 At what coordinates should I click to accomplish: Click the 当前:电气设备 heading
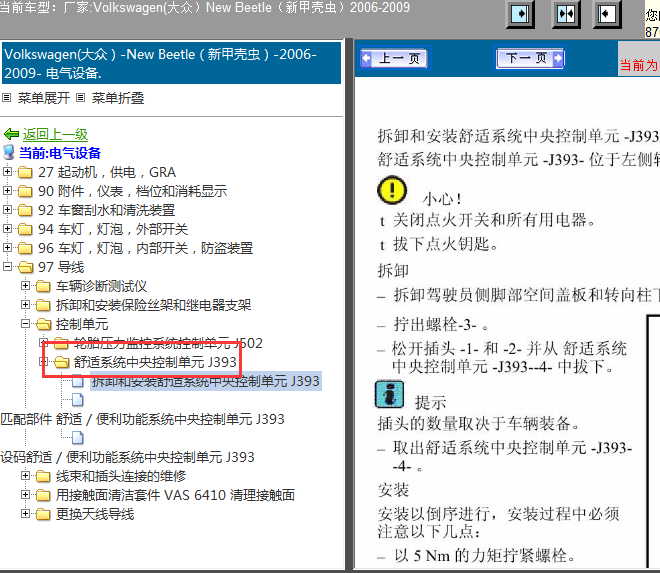(60, 153)
